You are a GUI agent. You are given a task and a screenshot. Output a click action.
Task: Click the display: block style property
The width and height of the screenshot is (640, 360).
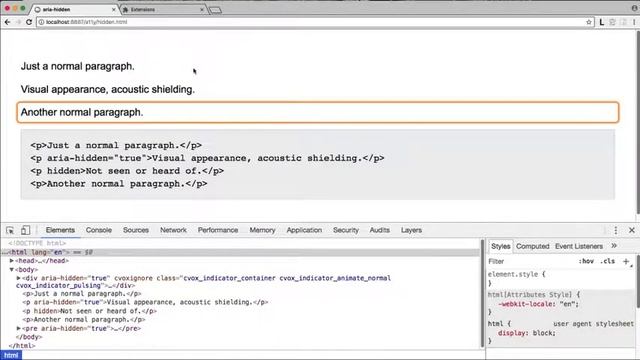click(527, 333)
